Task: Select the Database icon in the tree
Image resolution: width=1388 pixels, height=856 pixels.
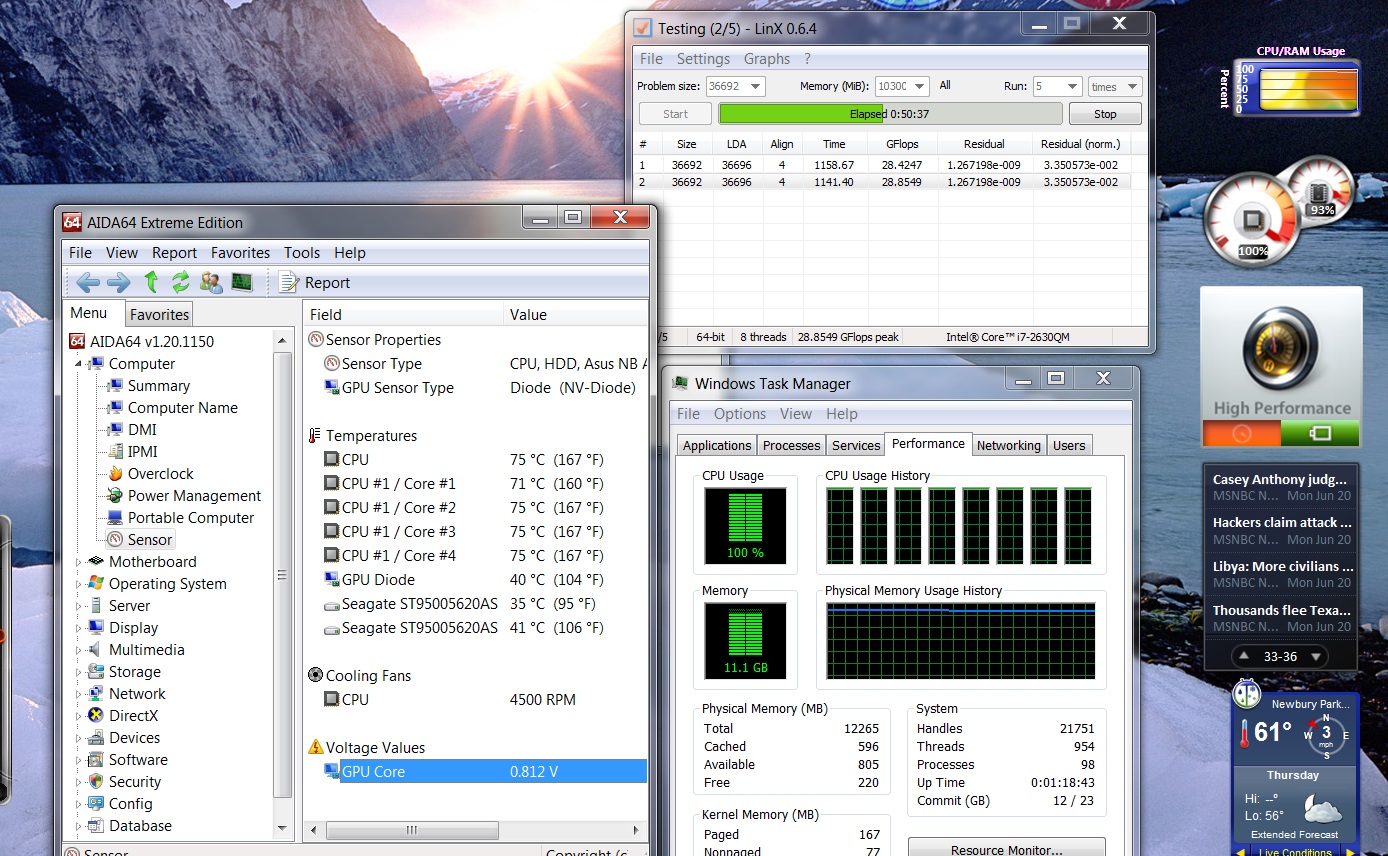Action: click(x=96, y=826)
